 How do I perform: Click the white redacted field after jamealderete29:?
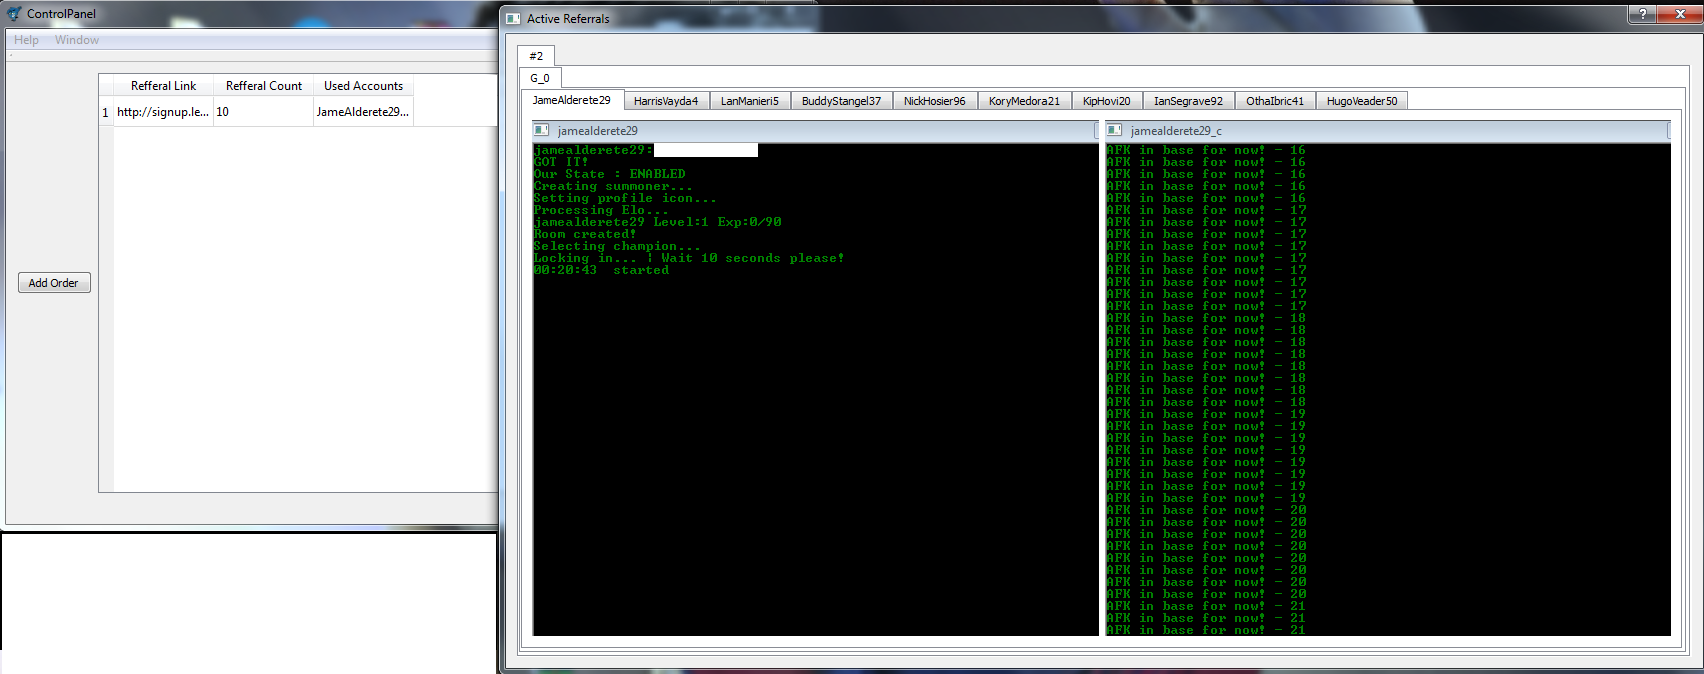(x=705, y=150)
